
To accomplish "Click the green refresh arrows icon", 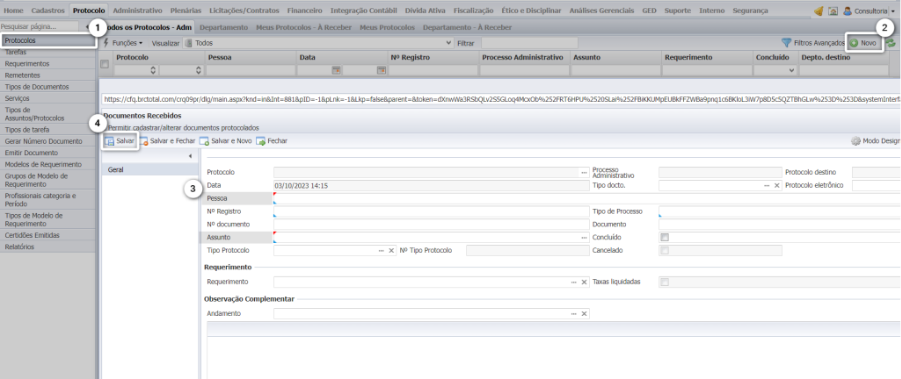I will click(x=891, y=43).
